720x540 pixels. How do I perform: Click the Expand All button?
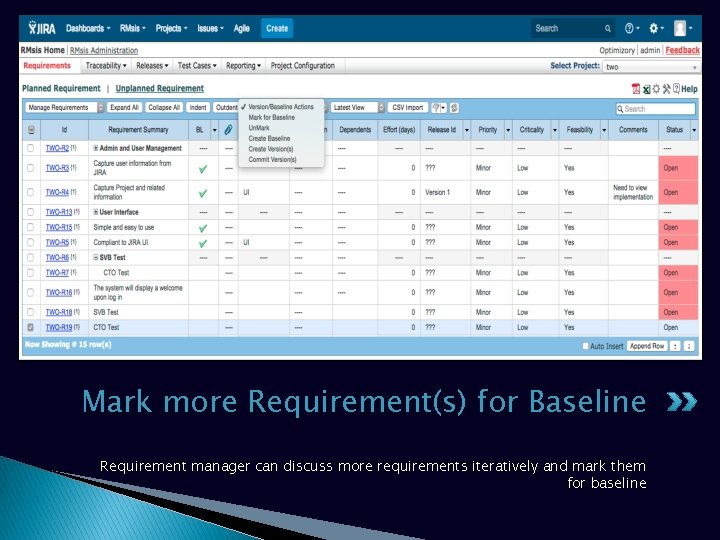[124, 107]
